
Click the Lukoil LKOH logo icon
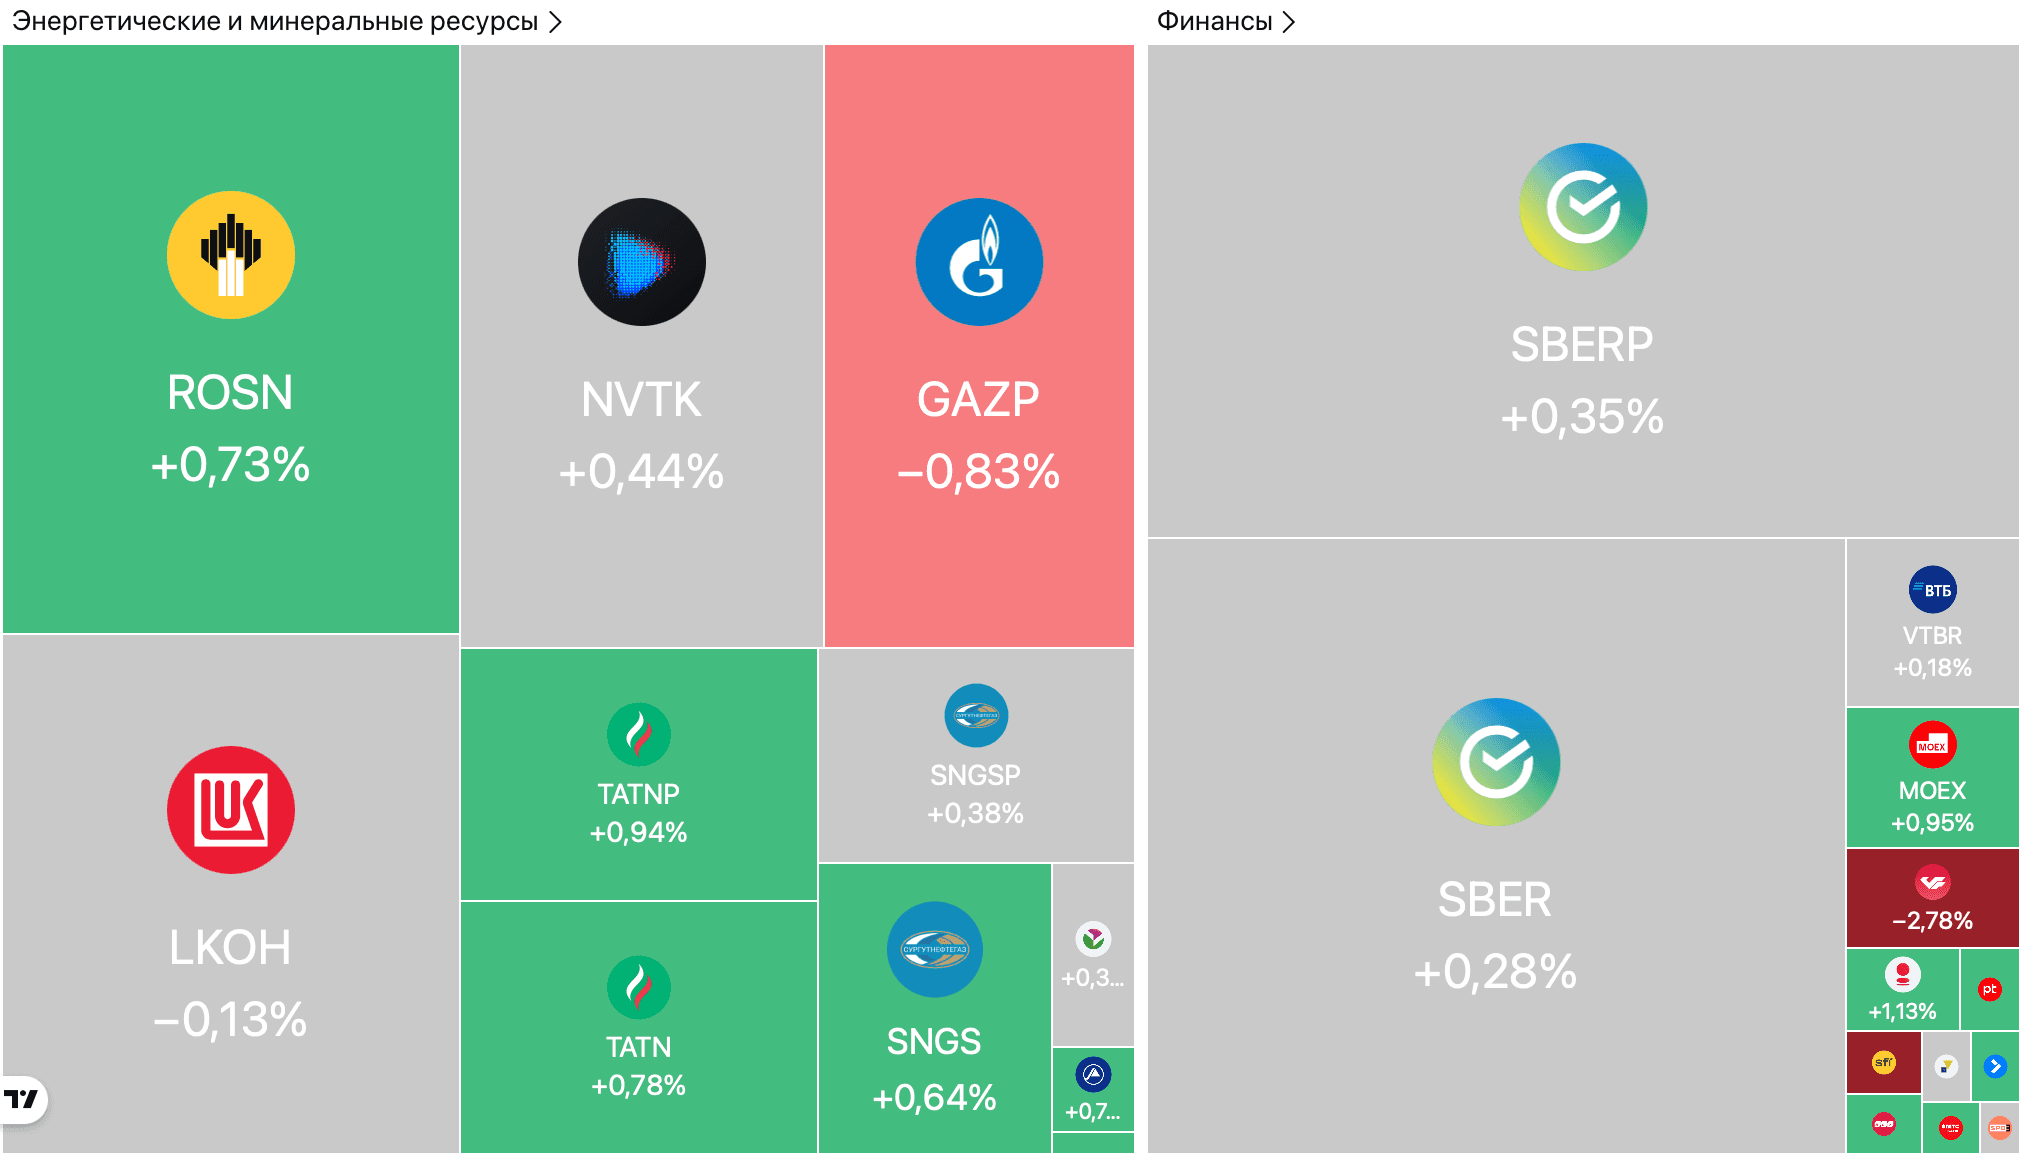231,810
